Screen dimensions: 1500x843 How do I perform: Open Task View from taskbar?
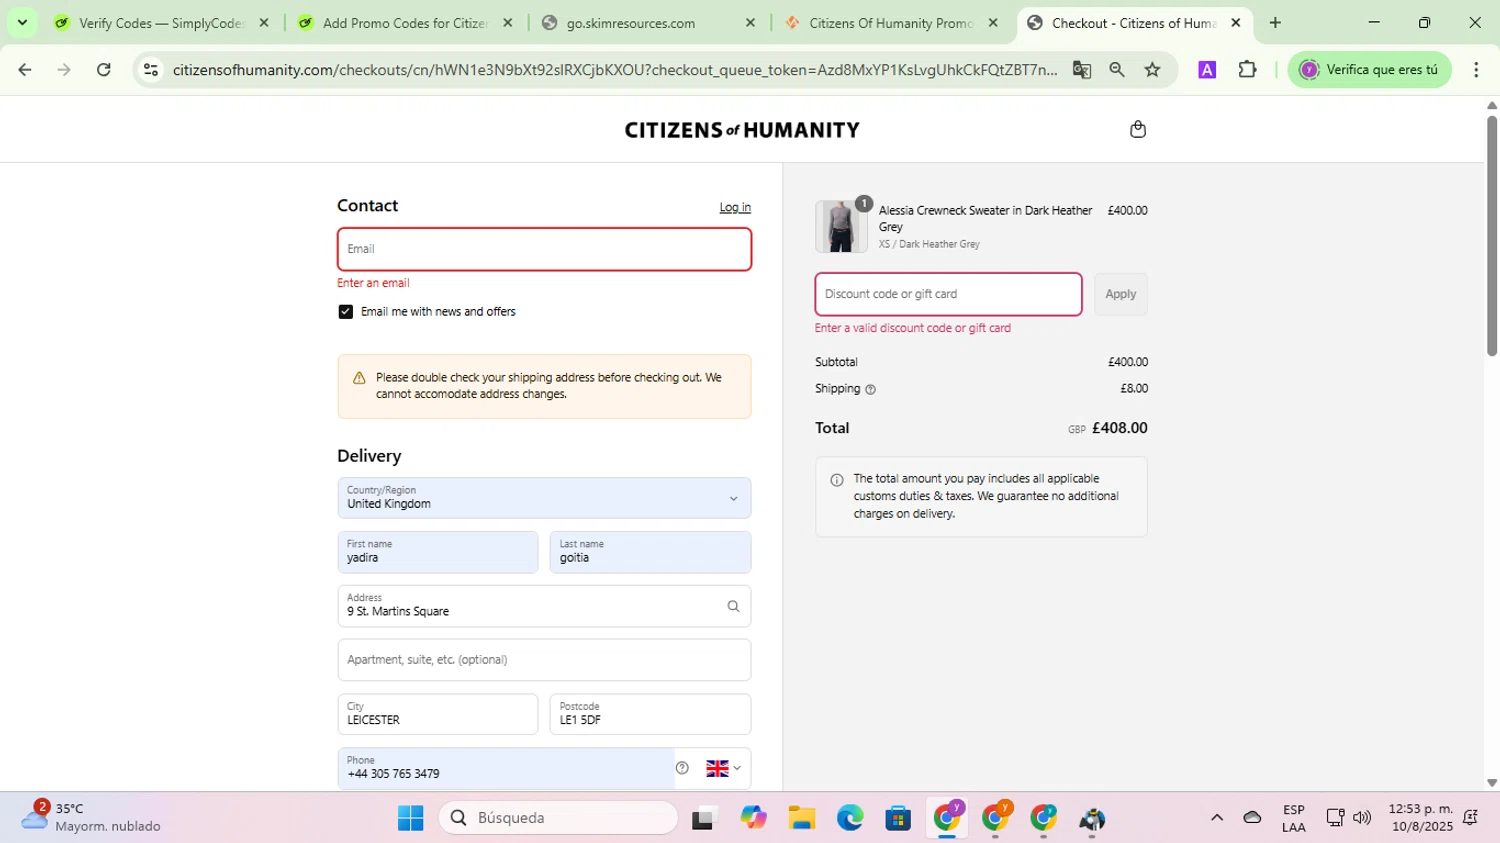705,818
